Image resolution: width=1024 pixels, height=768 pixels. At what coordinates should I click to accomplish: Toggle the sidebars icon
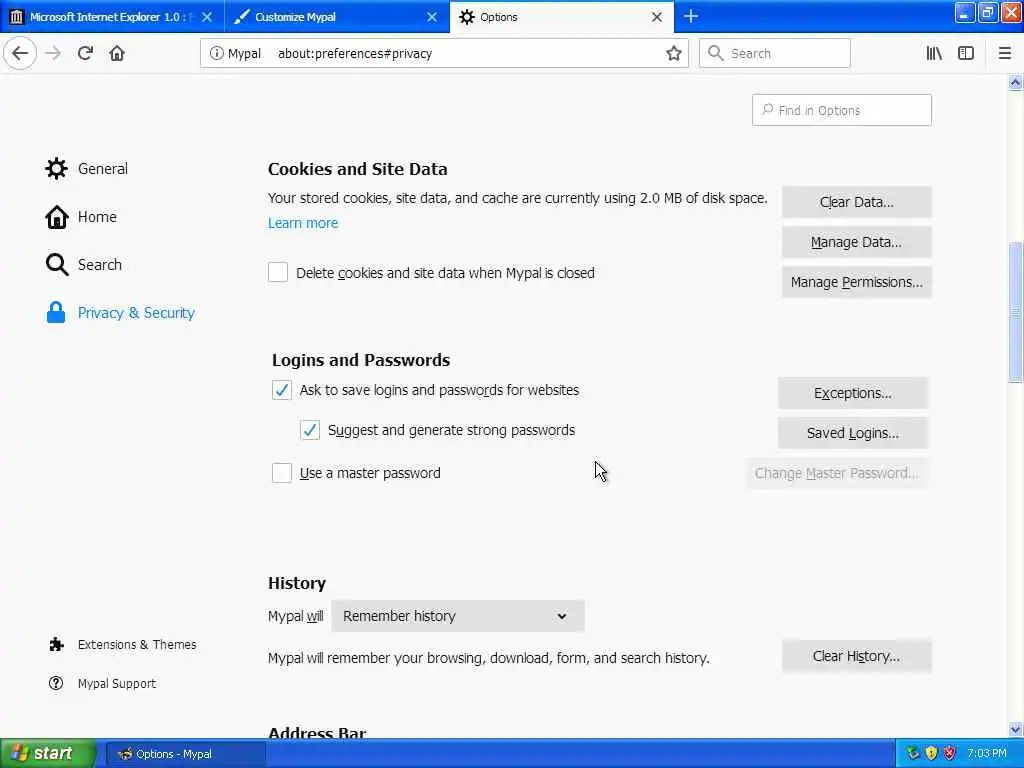click(x=966, y=54)
